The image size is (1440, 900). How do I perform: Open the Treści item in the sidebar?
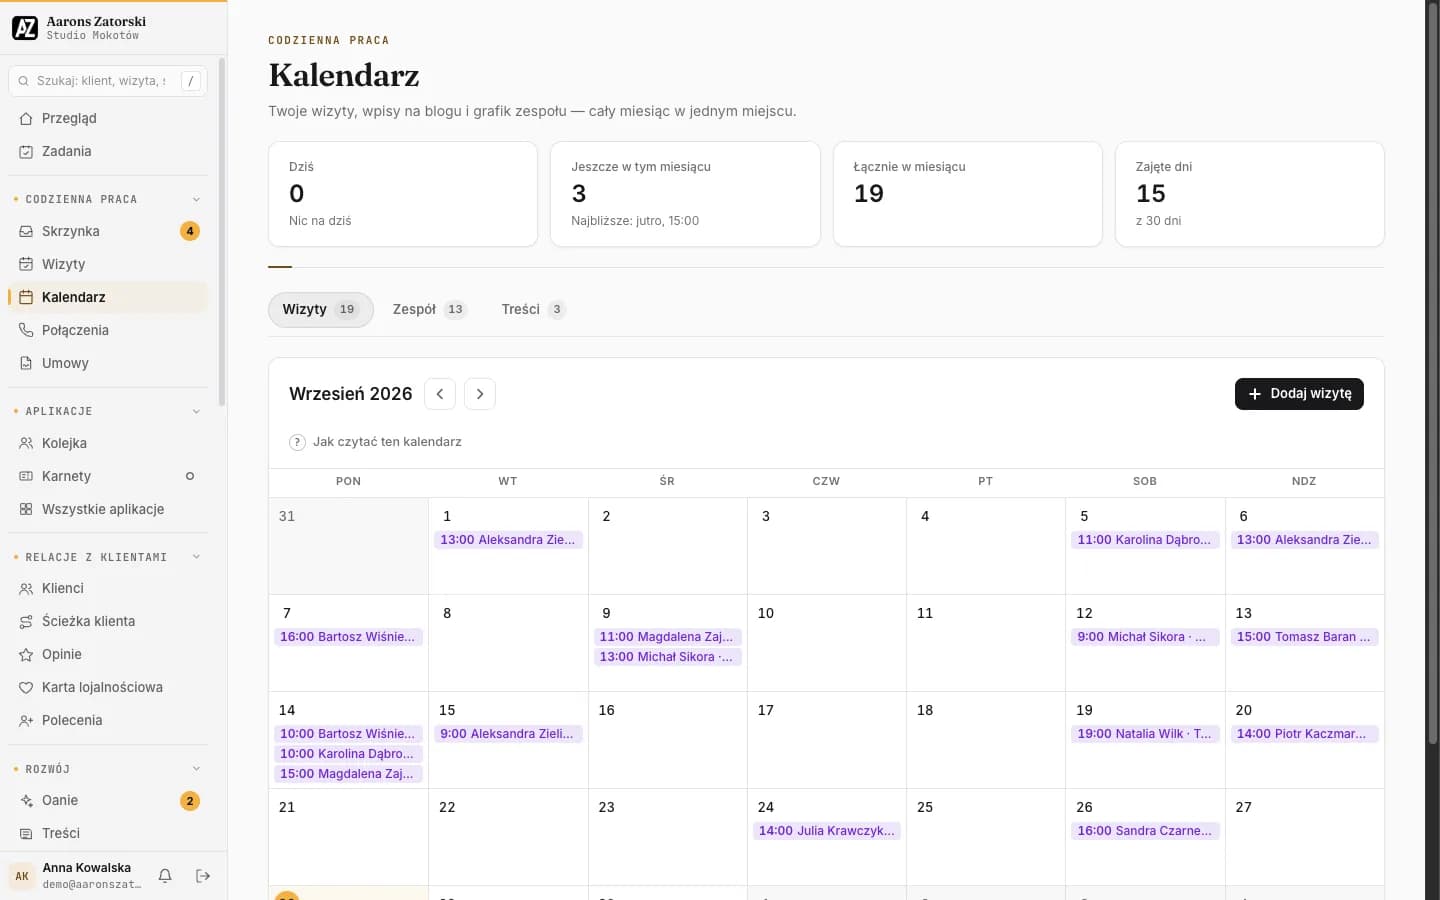[108, 833]
